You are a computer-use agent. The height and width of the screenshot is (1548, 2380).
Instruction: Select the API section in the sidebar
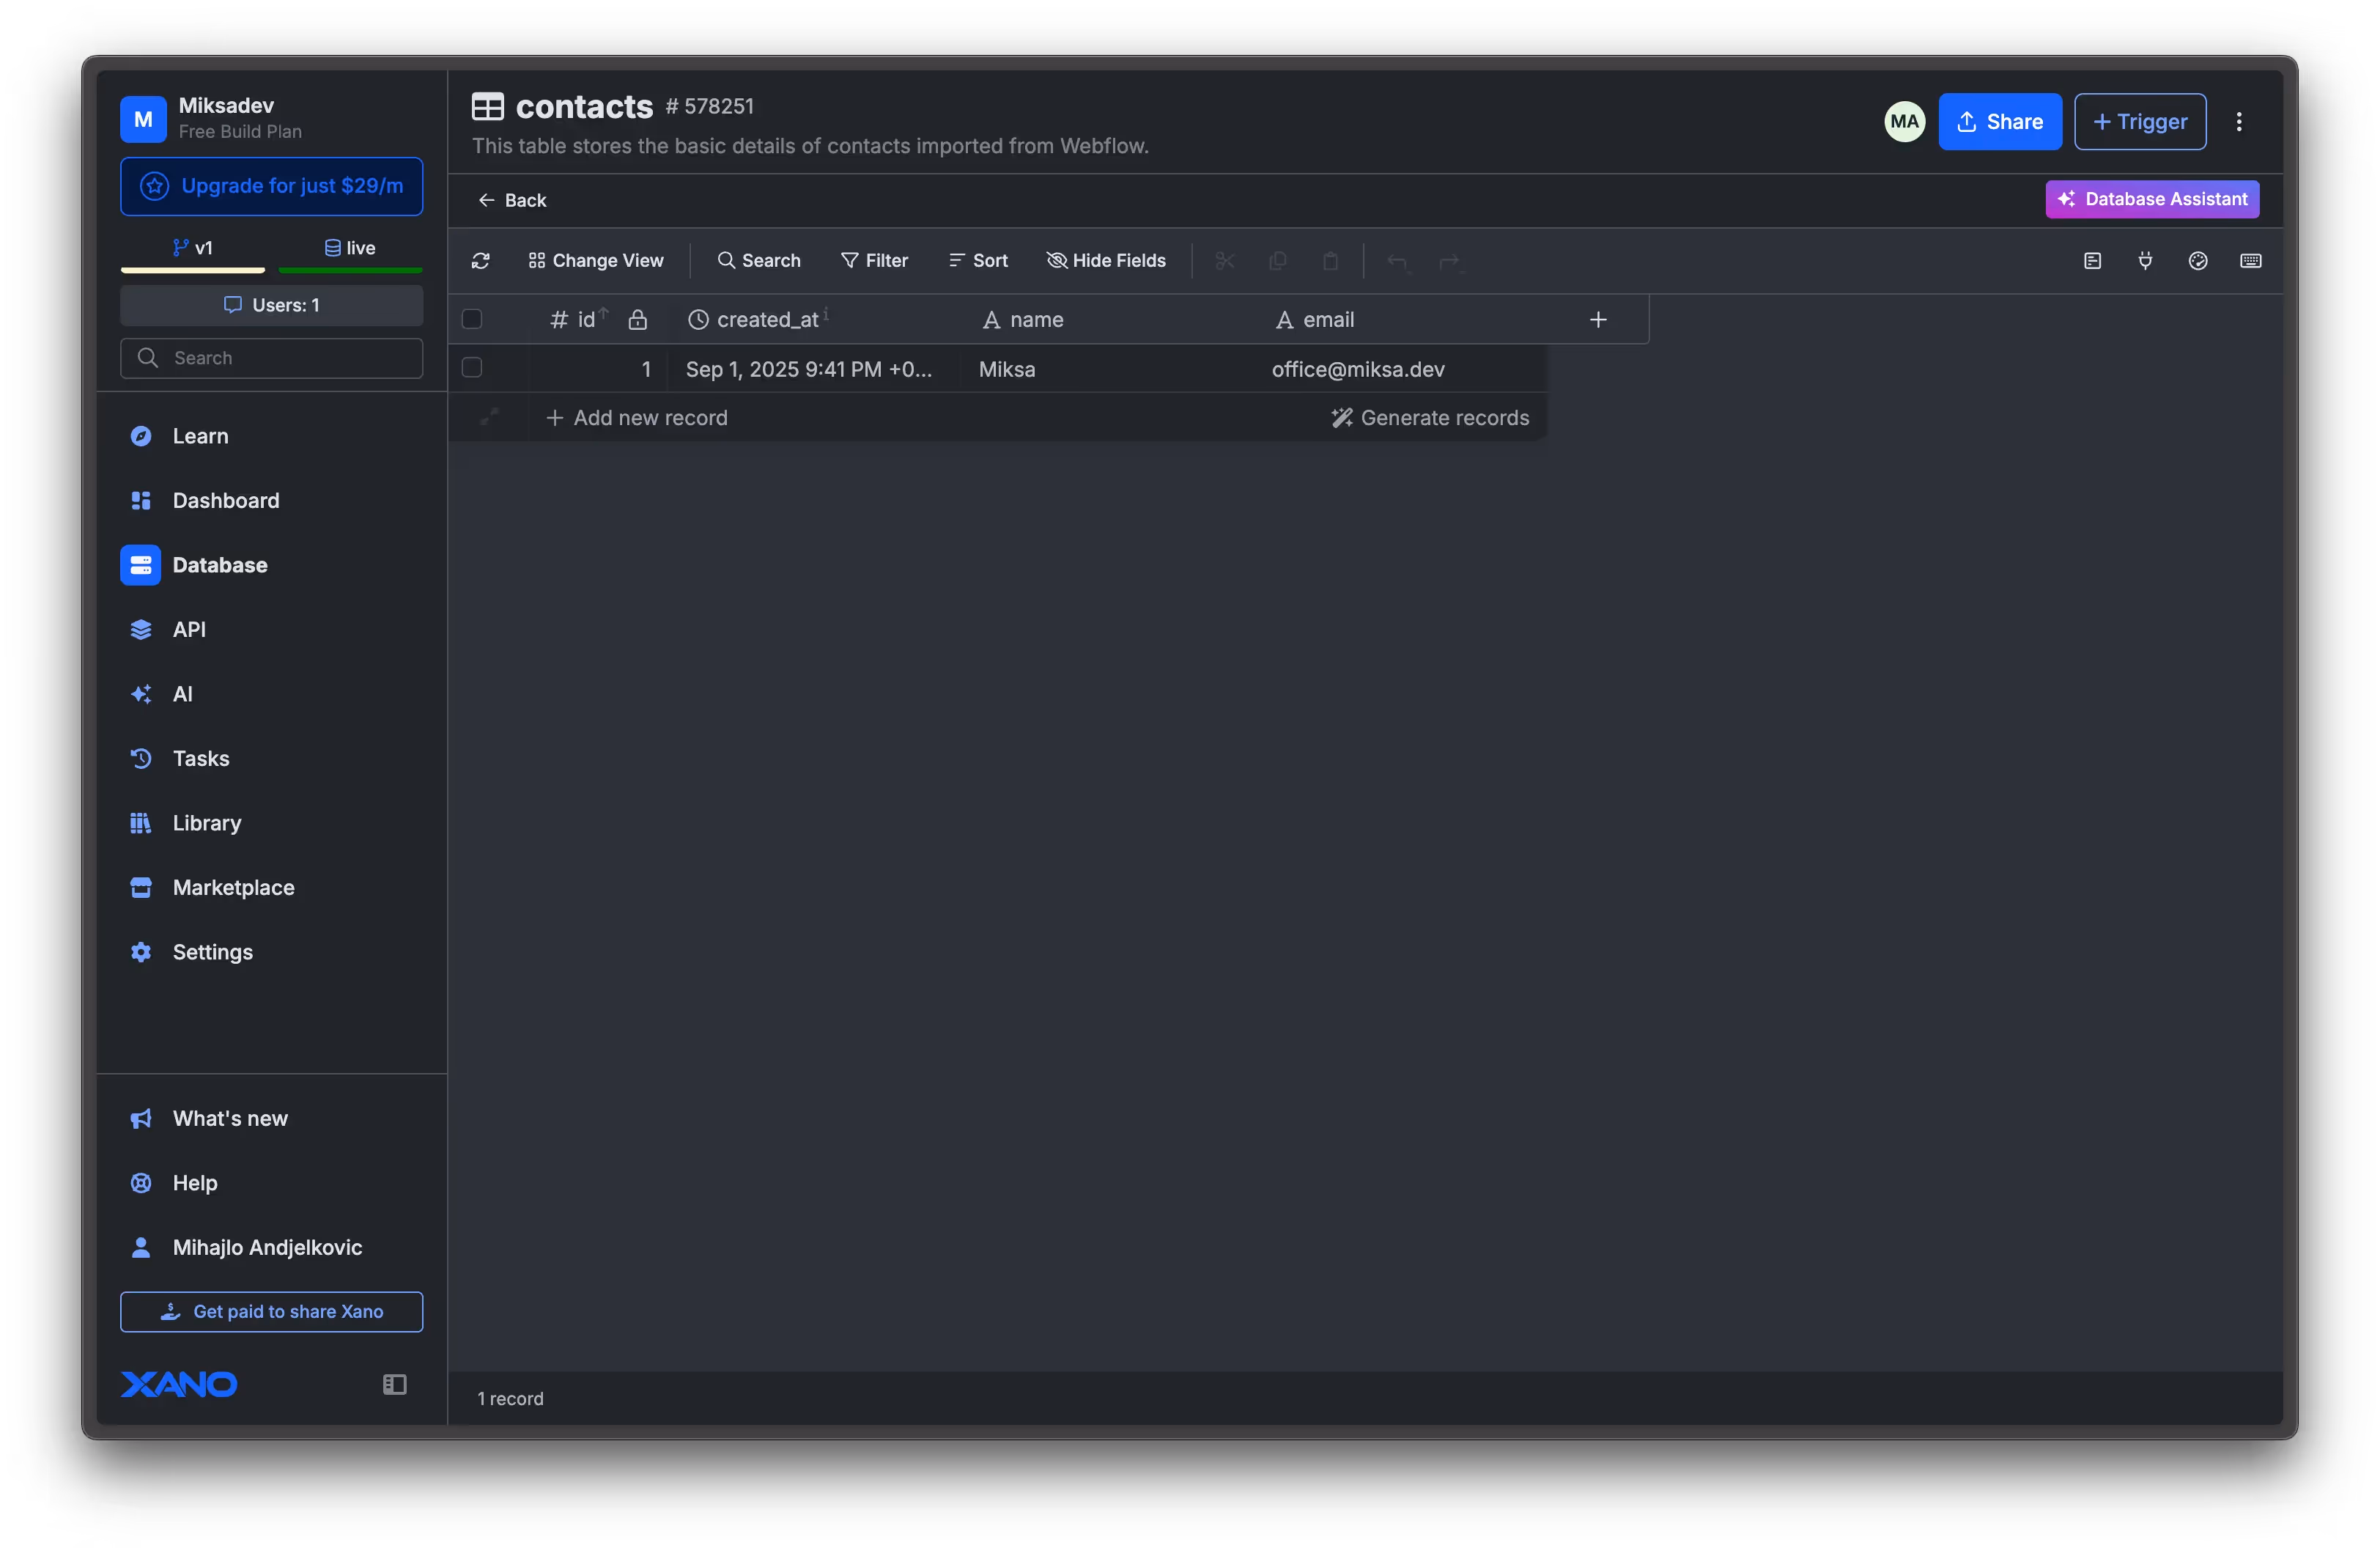pos(190,629)
